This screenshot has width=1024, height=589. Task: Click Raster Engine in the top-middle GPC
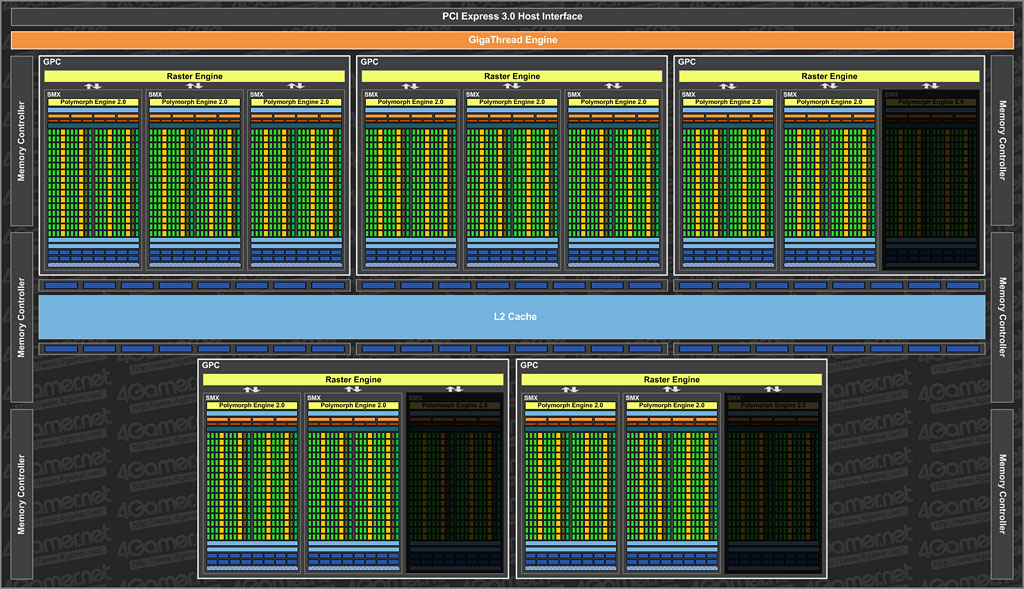[512, 76]
